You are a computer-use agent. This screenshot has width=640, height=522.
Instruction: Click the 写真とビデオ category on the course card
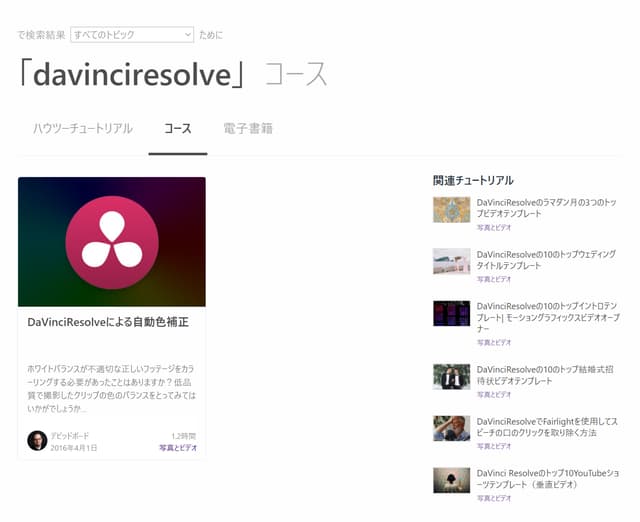click(x=178, y=448)
